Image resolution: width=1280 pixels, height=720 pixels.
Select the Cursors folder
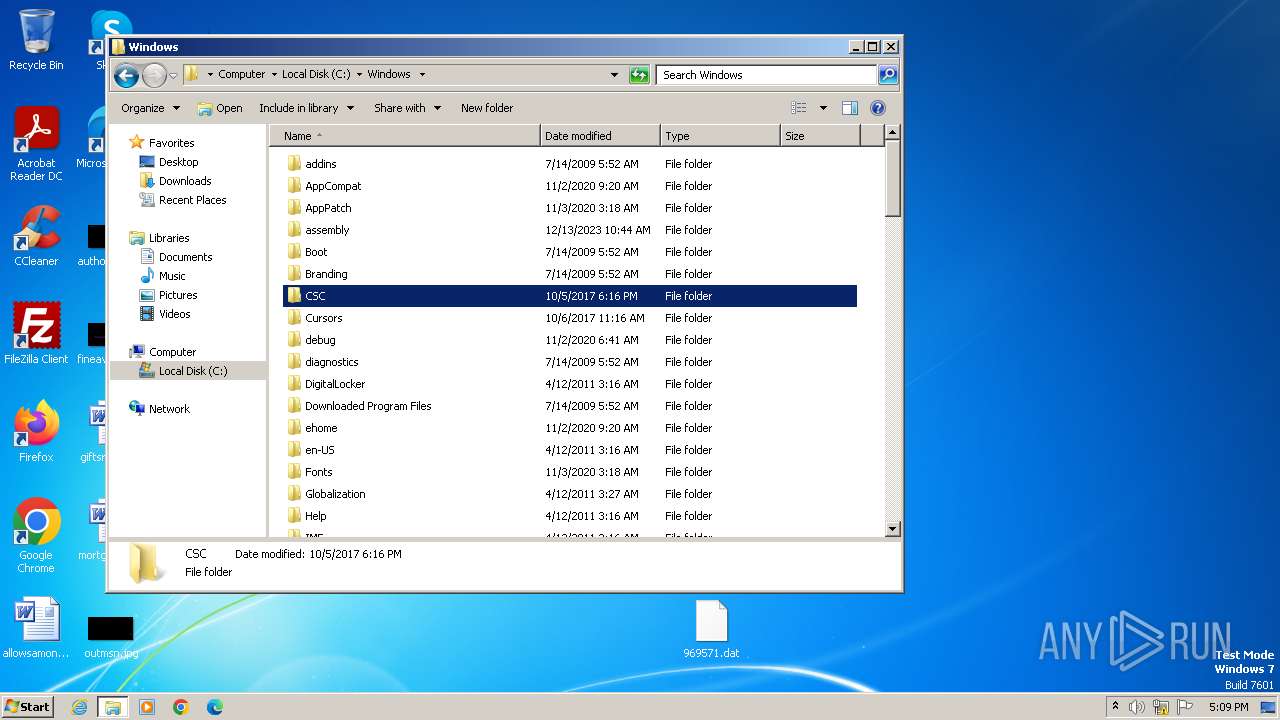coord(323,318)
